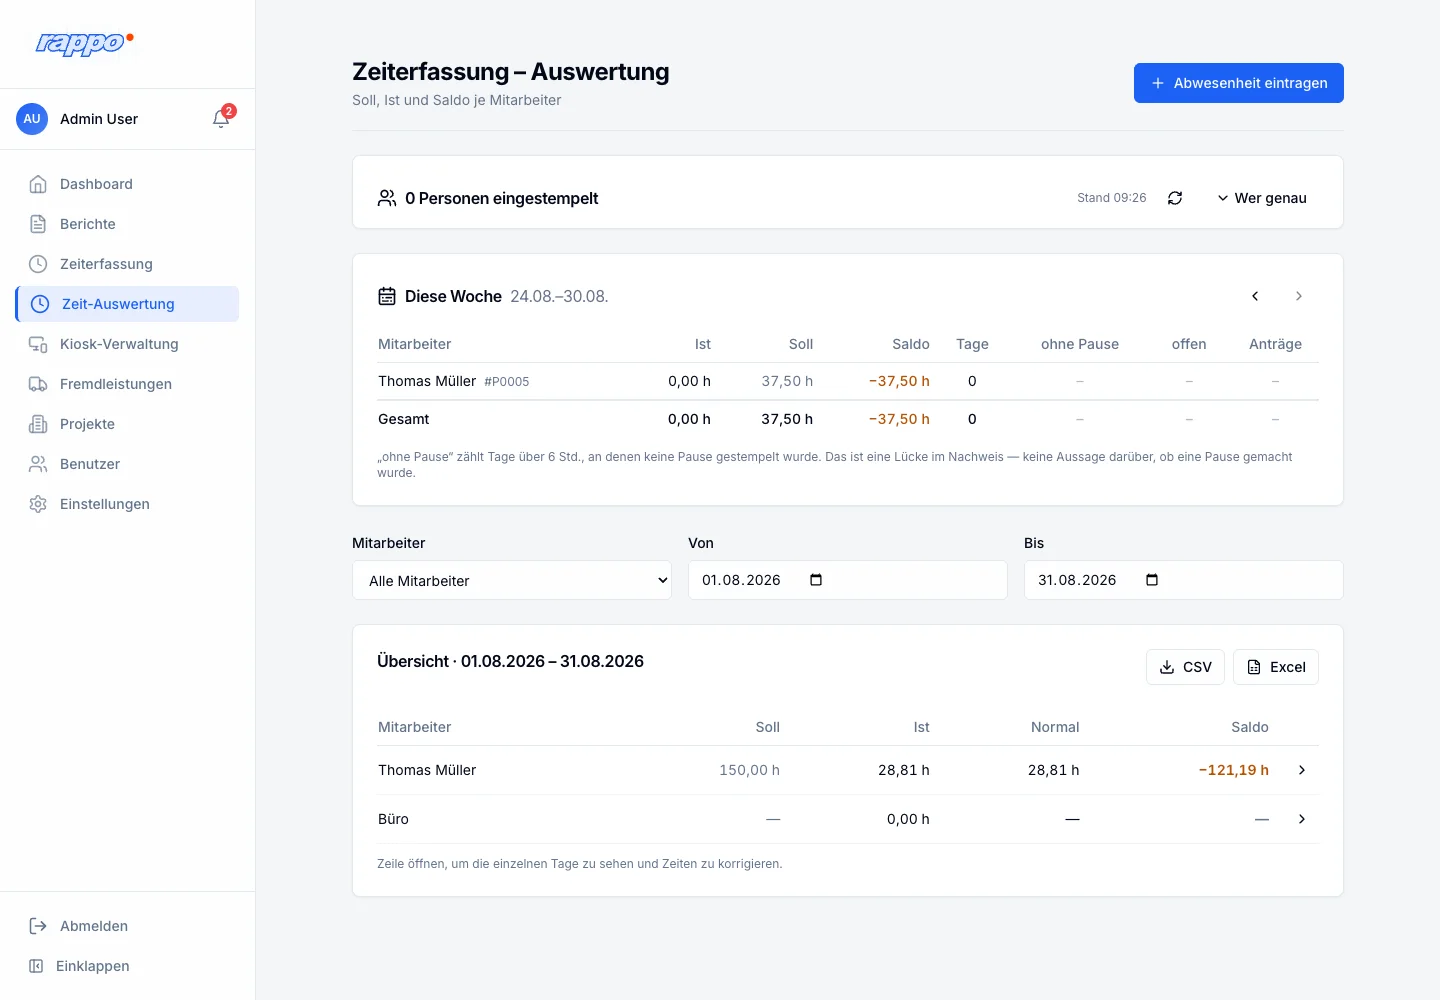Click the 150,00 h Soll value
This screenshot has height=1000, width=1440.
pyautogui.click(x=749, y=770)
